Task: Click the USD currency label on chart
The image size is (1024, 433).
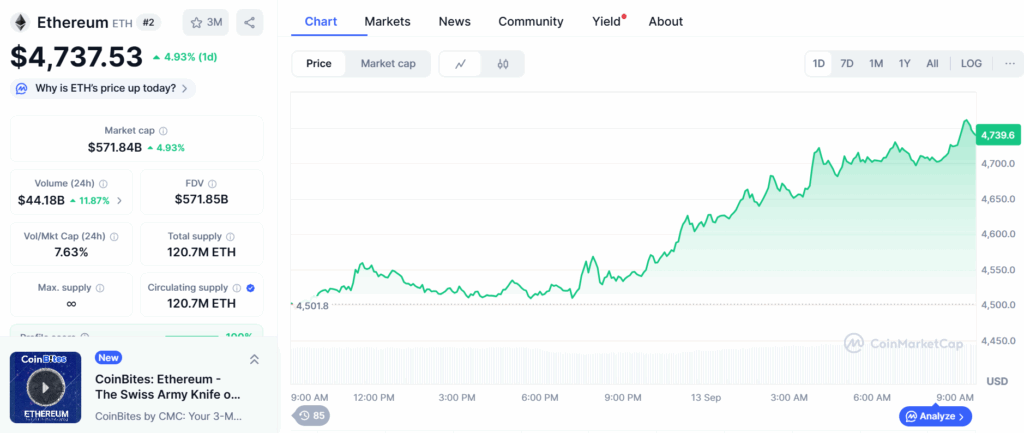Action: click(x=997, y=381)
